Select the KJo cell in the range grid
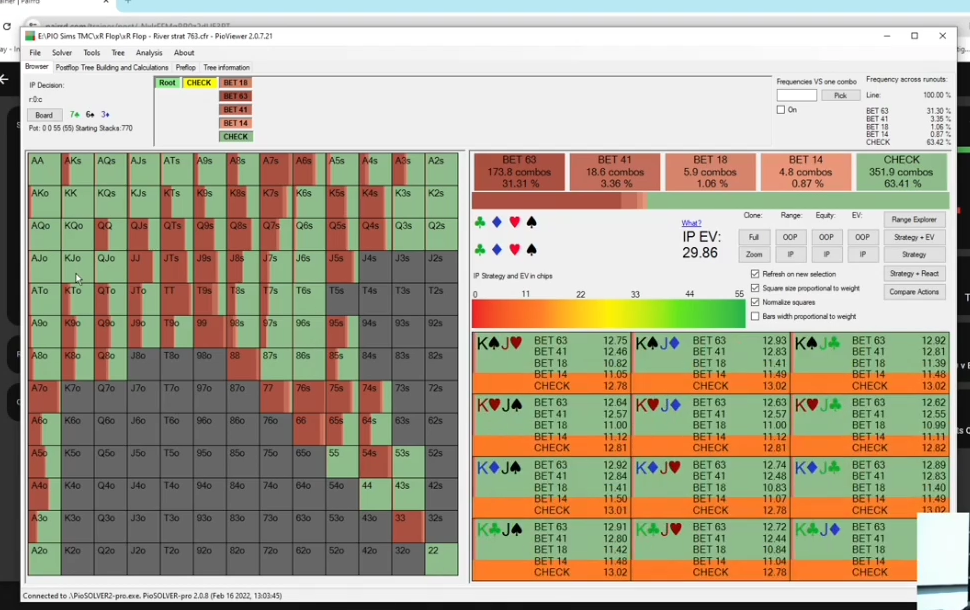The image size is (970, 610). (77, 267)
